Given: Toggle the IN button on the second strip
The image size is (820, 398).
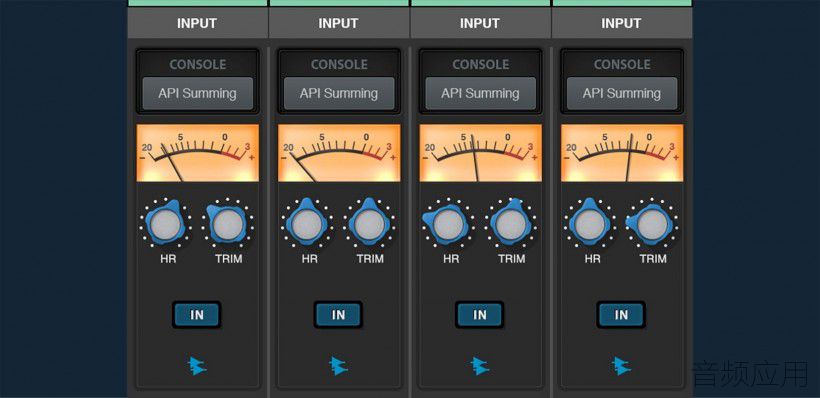Looking at the screenshot, I should tap(338, 315).
